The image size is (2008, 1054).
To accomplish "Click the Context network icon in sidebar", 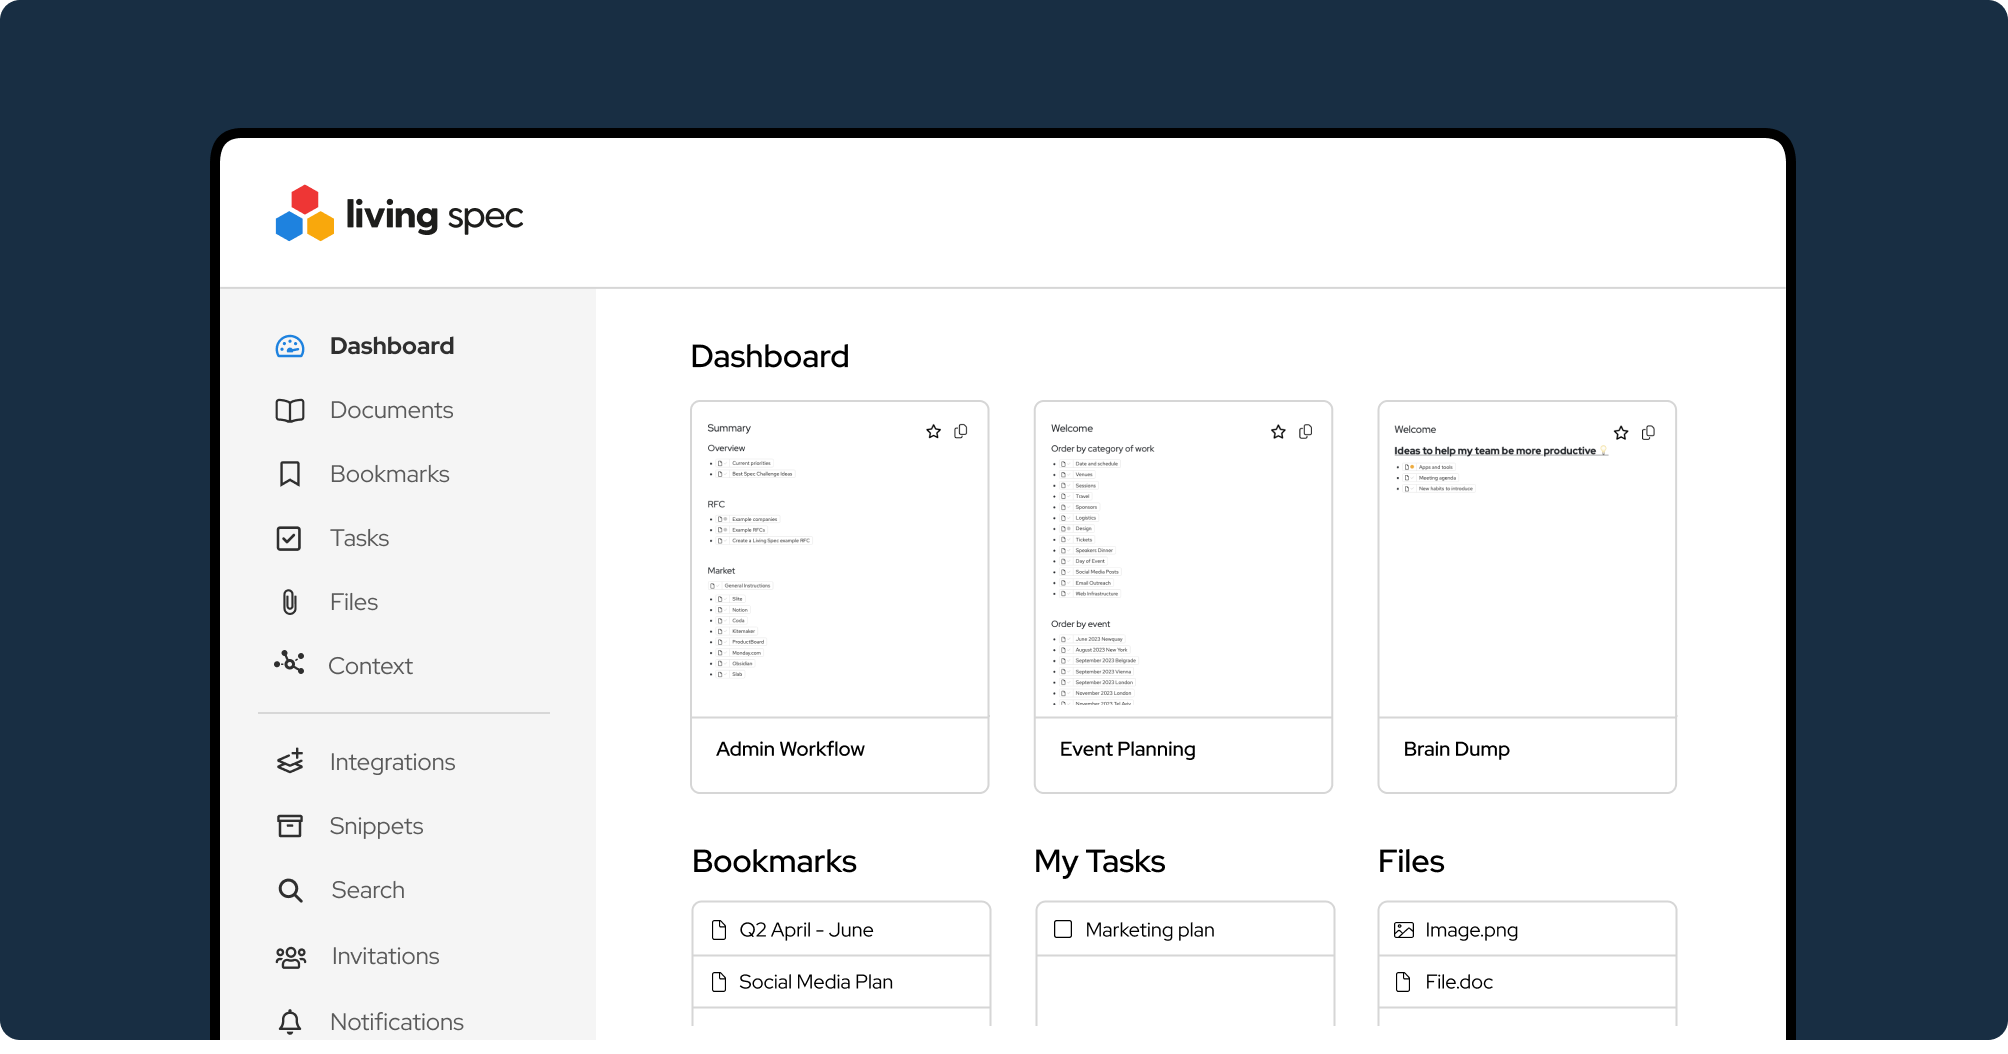I will click(x=289, y=664).
